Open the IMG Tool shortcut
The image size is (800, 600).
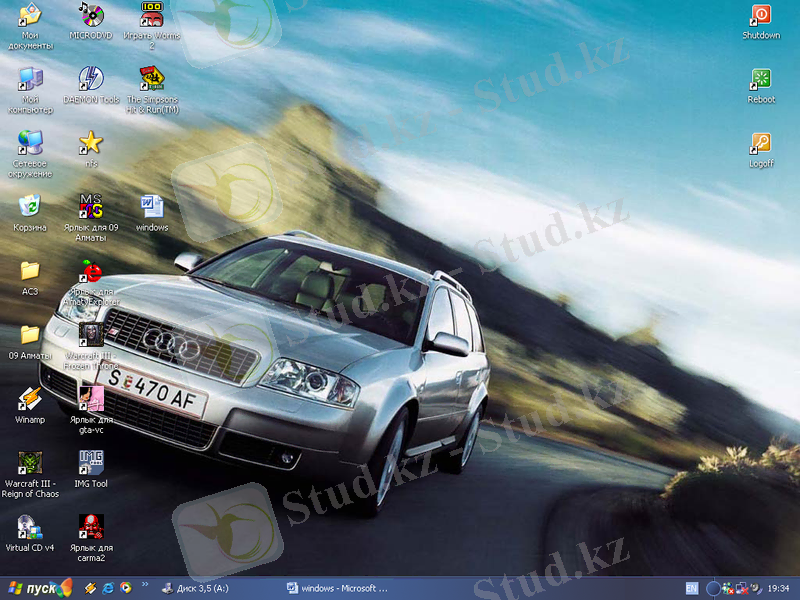click(x=91, y=469)
